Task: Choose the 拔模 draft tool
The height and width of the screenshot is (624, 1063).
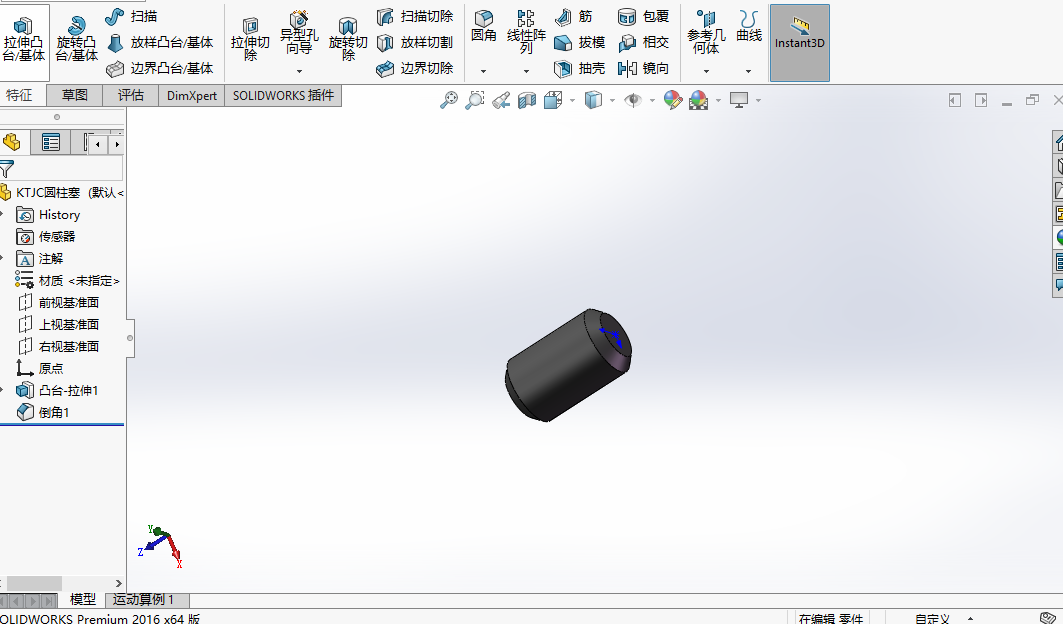Action: pos(580,42)
